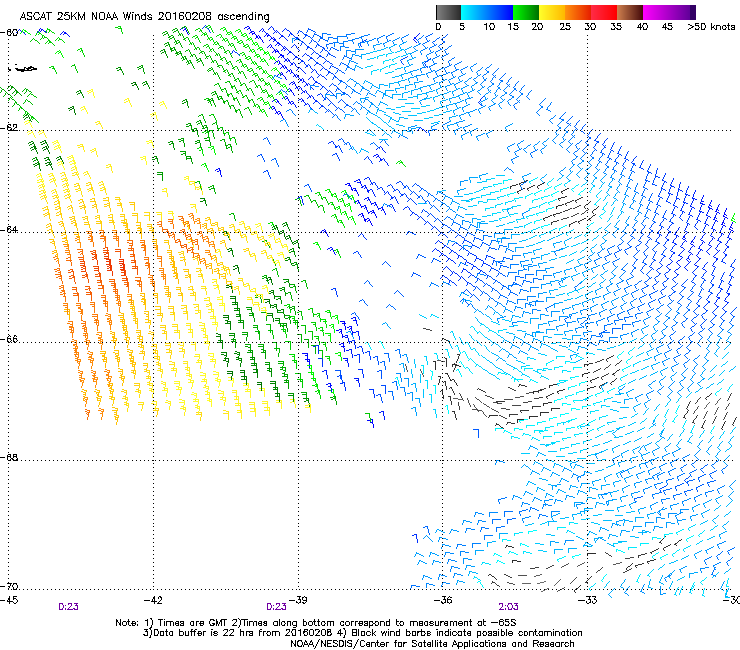Click the purple 2:03 swath time

pyautogui.click(x=508, y=607)
